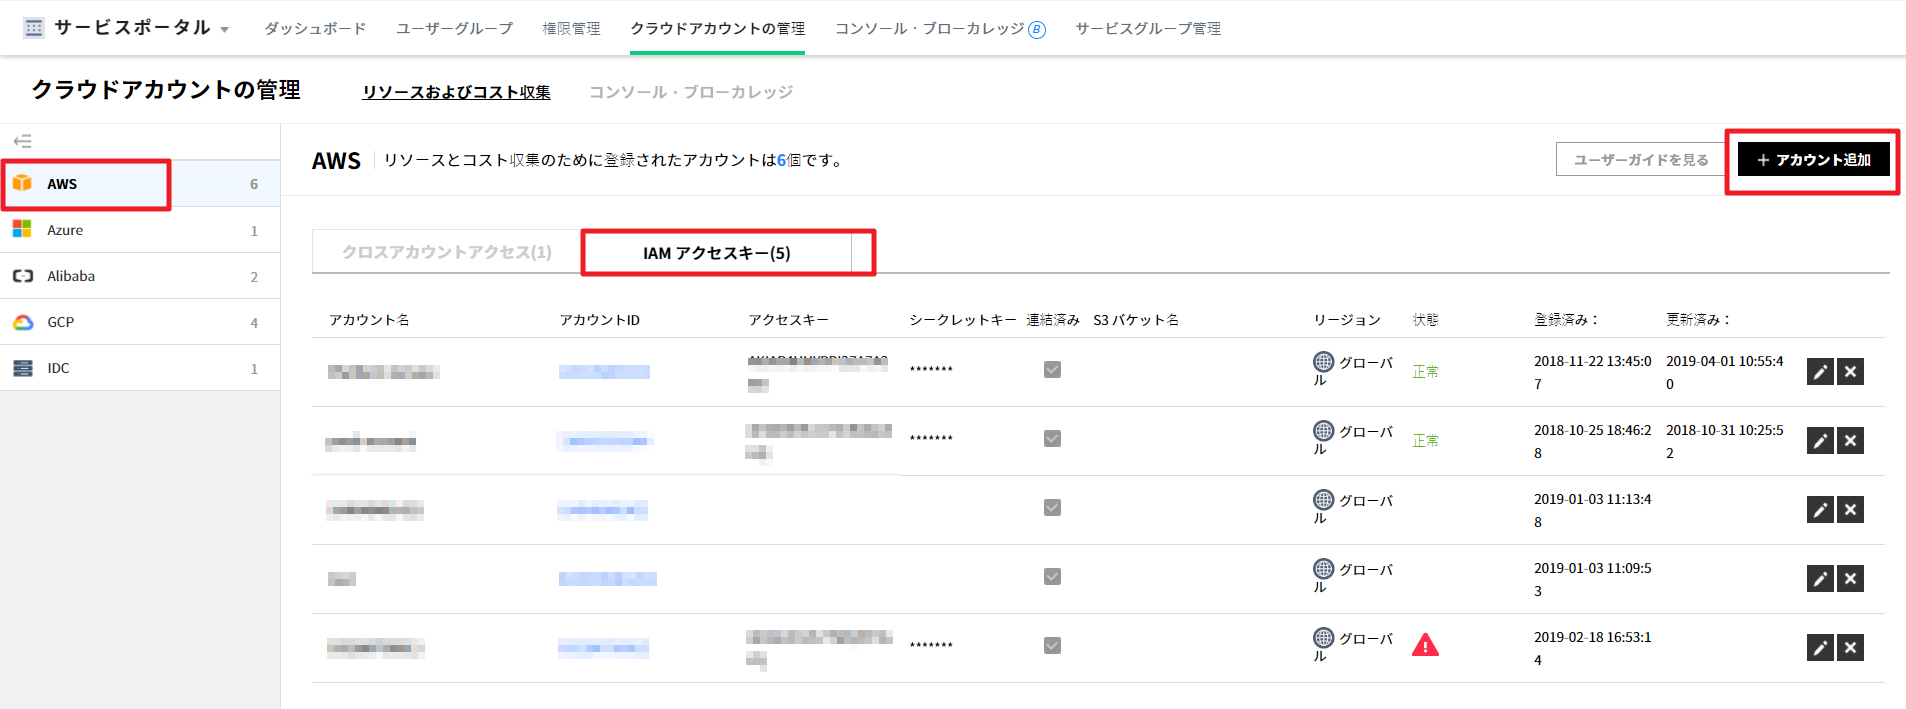Switch to クロスアカウントアクセス(1) tab
The width and height of the screenshot is (1906, 709).
click(446, 252)
